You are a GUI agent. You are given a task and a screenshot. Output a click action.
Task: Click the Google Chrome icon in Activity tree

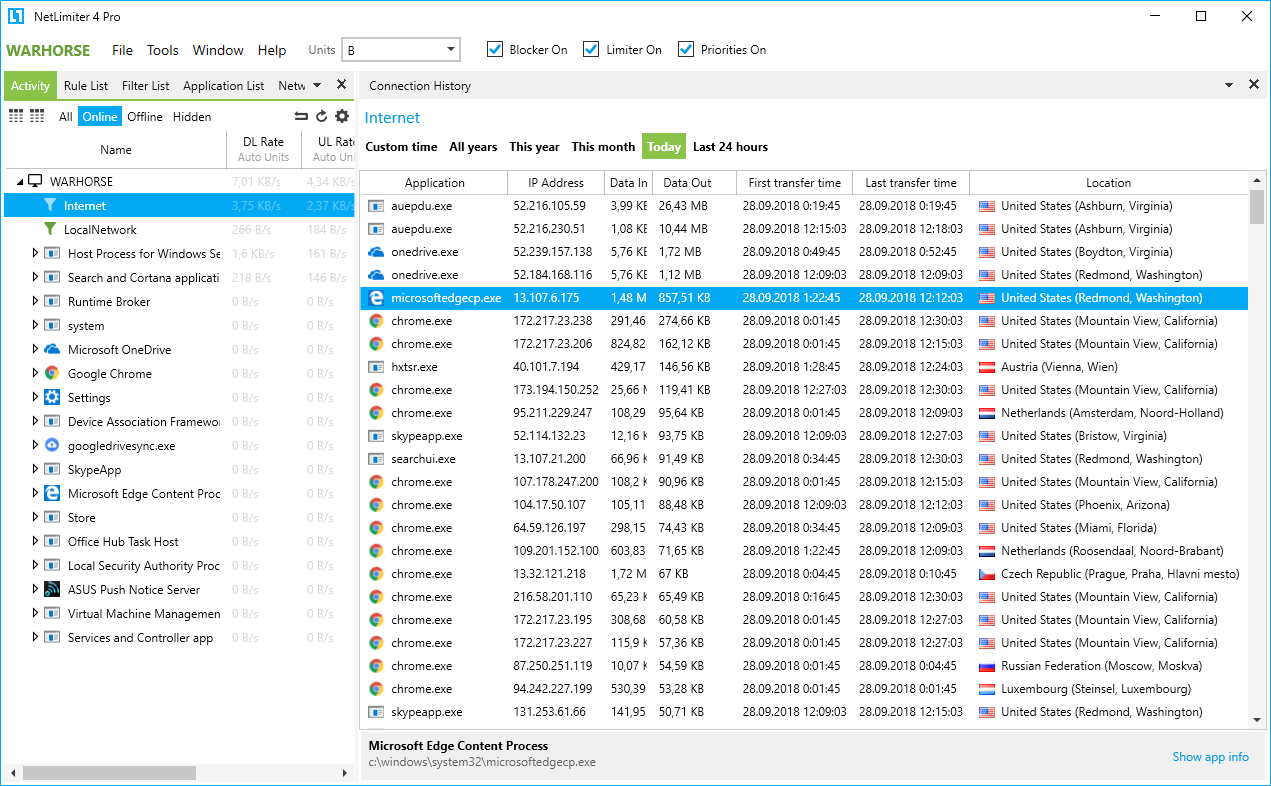(x=52, y=373)
